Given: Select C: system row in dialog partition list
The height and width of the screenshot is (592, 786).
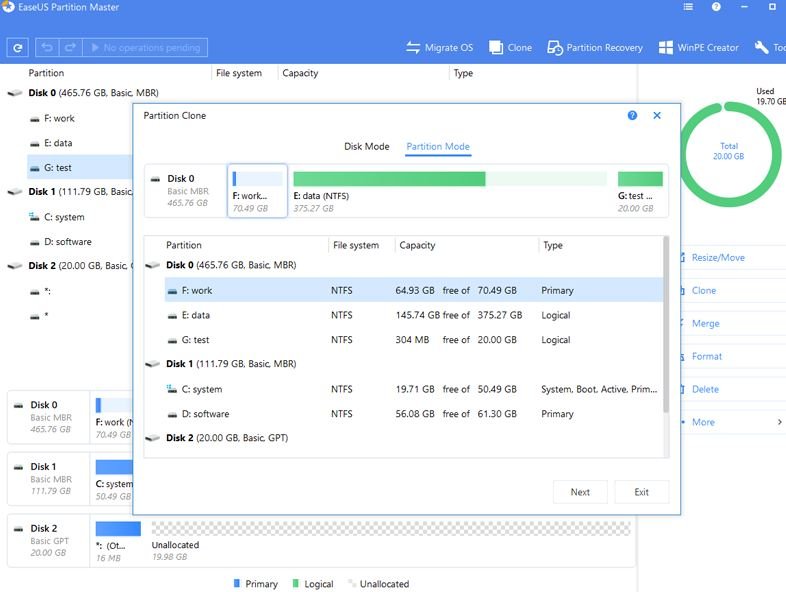Looking at the screenshot, I should click(x=414, y=389).
